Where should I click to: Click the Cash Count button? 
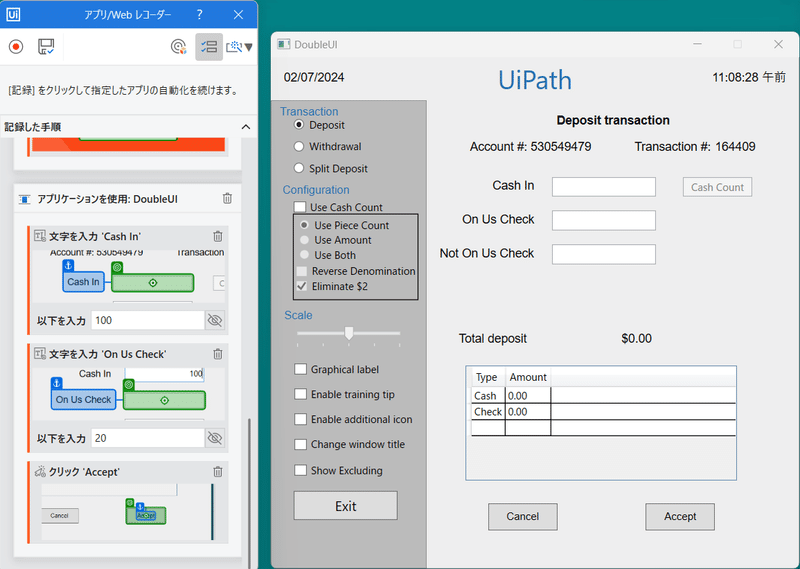point(717,187)
